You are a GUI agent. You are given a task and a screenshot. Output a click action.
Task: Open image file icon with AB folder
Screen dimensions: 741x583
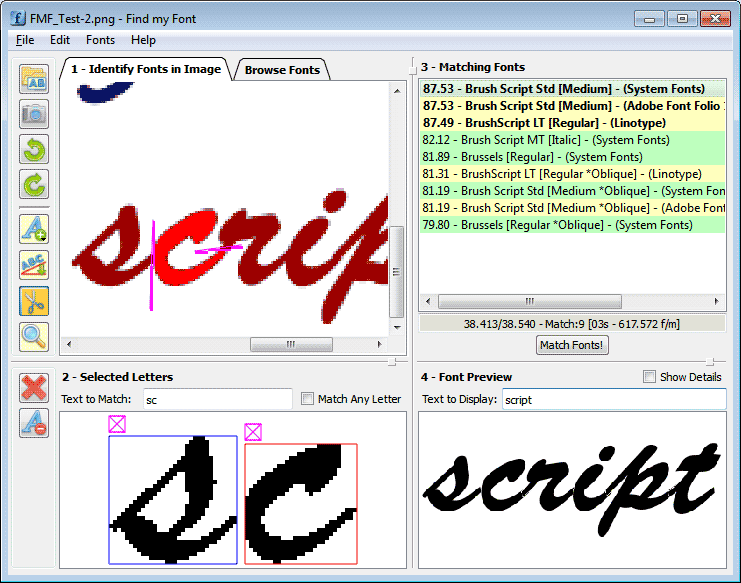tap(34, 78)
